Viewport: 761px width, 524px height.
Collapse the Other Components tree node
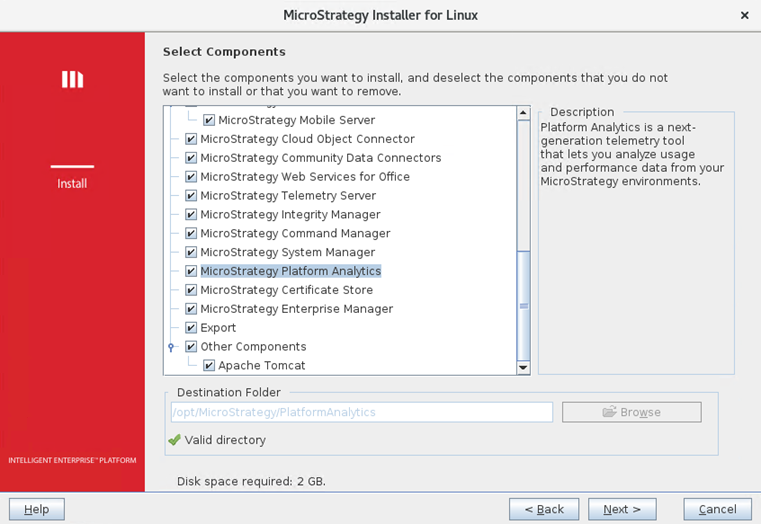(172, 347)
